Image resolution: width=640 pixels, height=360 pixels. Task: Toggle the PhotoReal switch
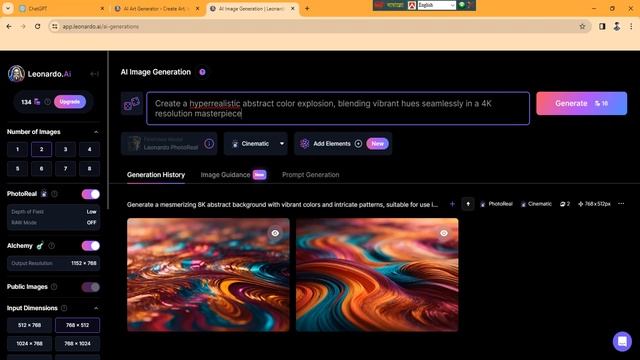(x=91, y=194)
